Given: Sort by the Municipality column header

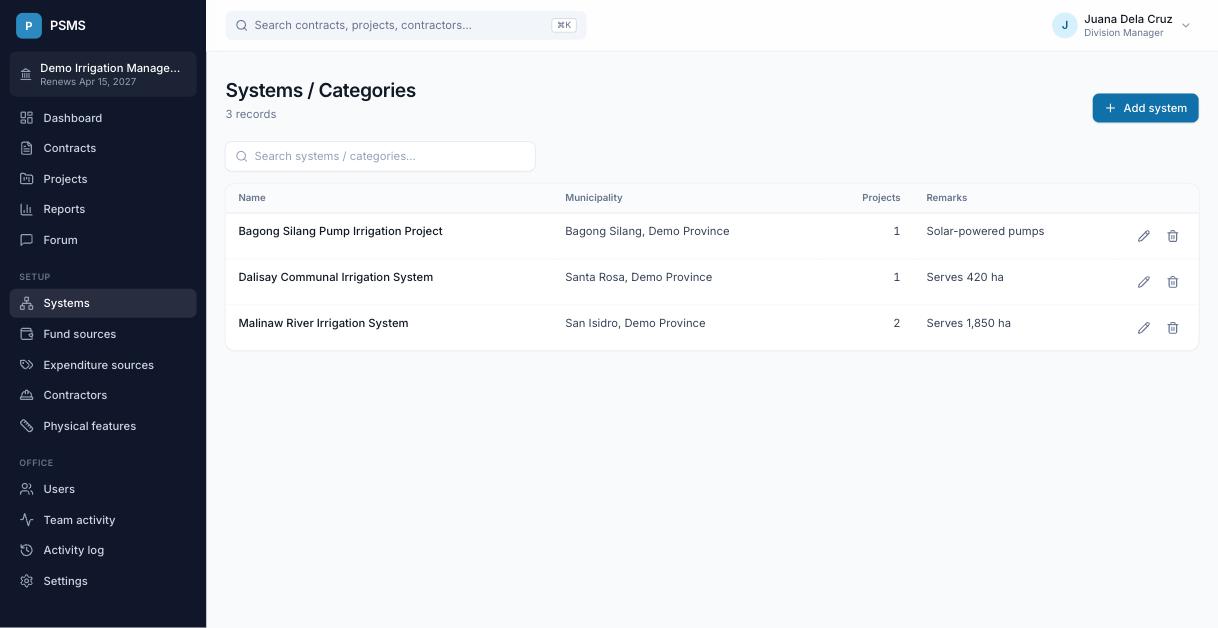Looking at the screenshot, I should coord(594,198).
